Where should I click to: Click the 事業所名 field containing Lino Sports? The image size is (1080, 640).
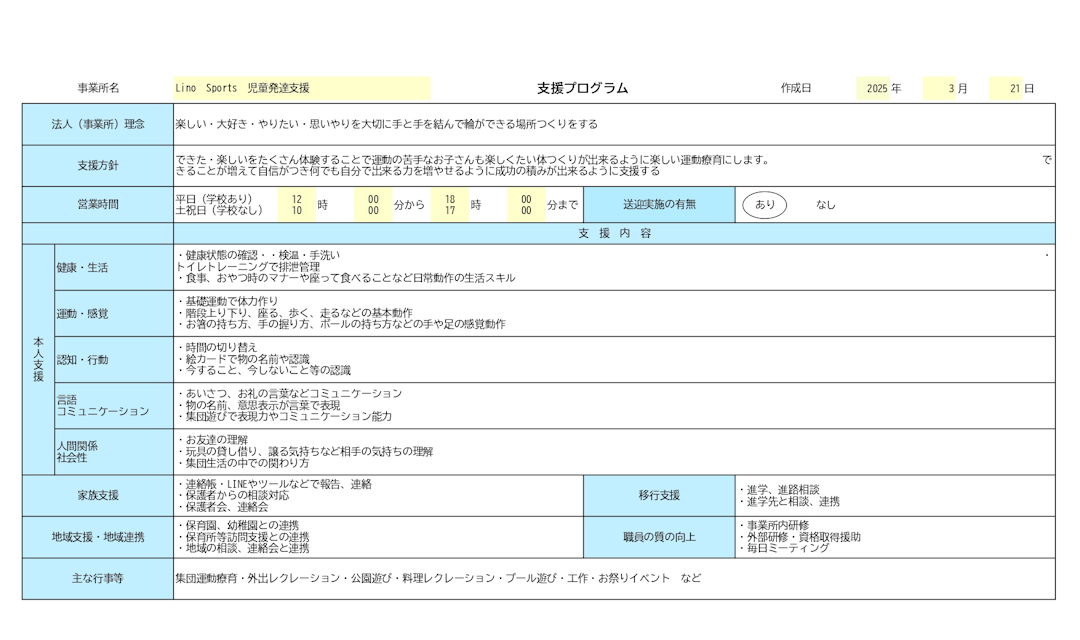(x=301, y=88)
